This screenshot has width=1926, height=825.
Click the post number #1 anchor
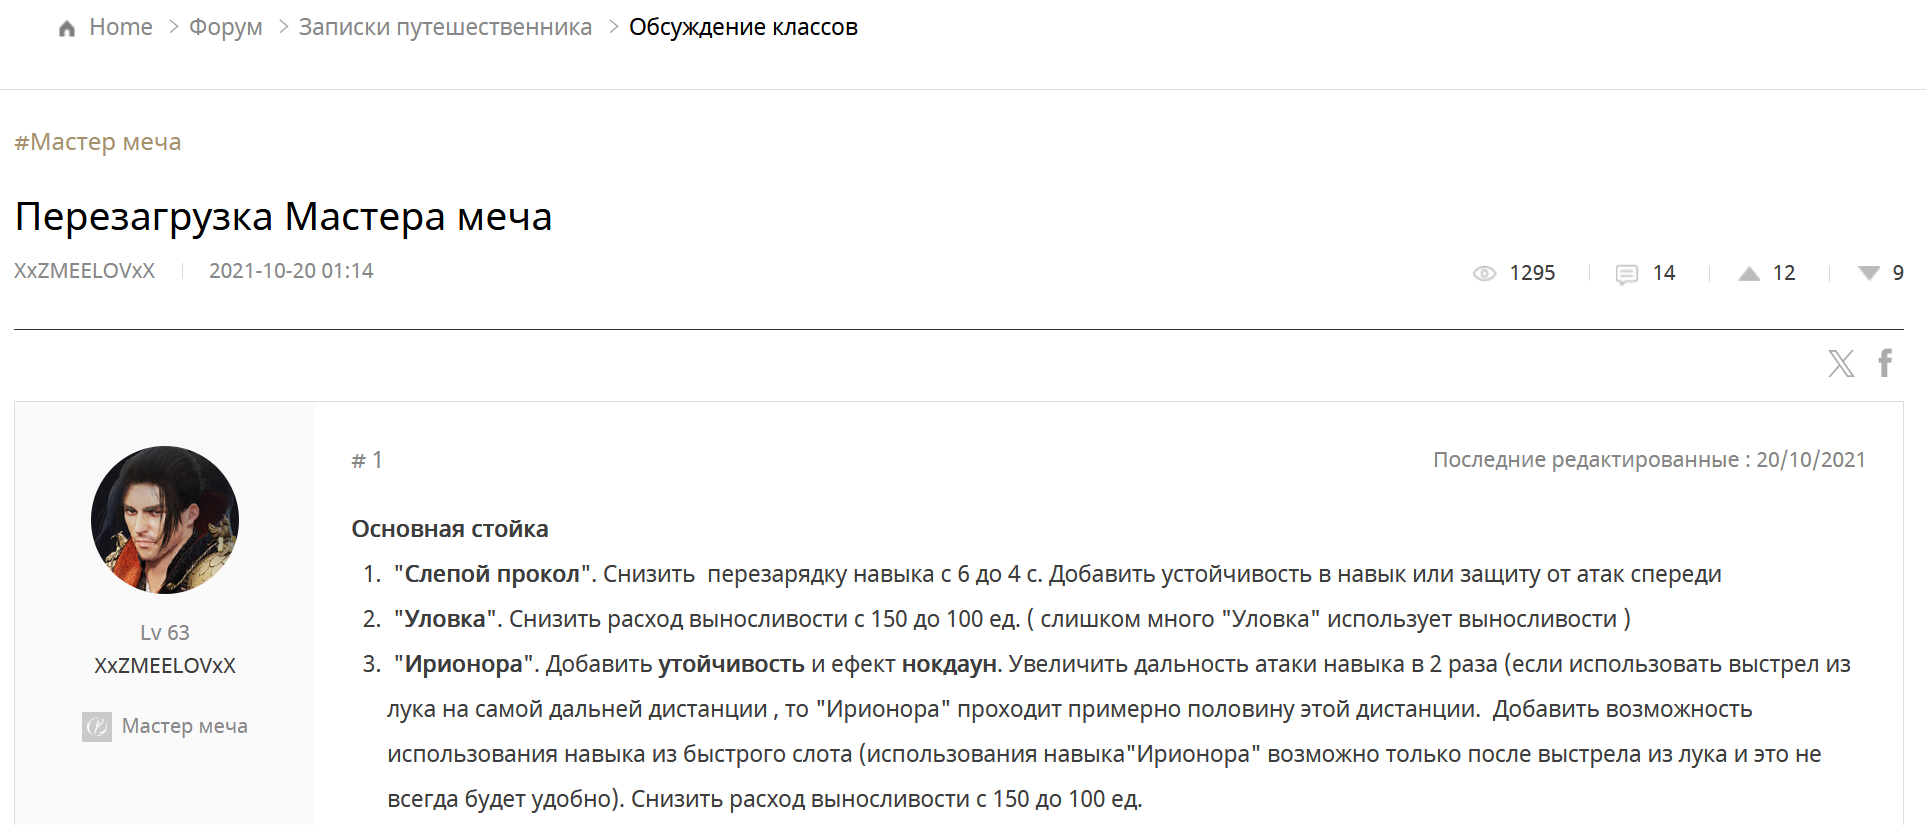point(367,460)
